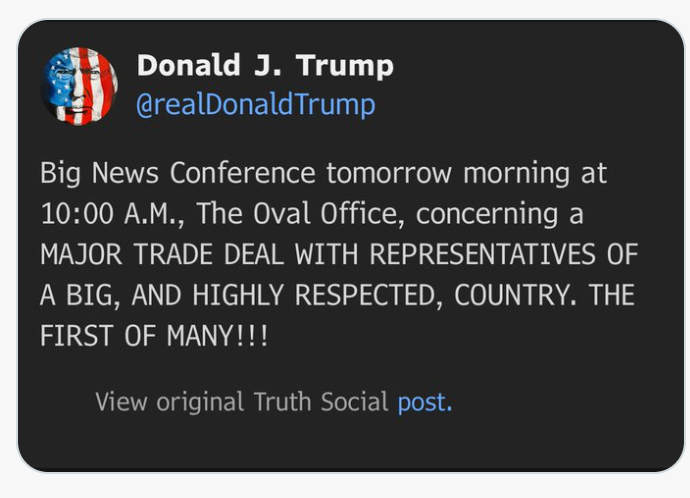This screenshot has width=690, height=498.
Task: Click the @realDonaldTrump handle
Action: [x=255, y=104]
